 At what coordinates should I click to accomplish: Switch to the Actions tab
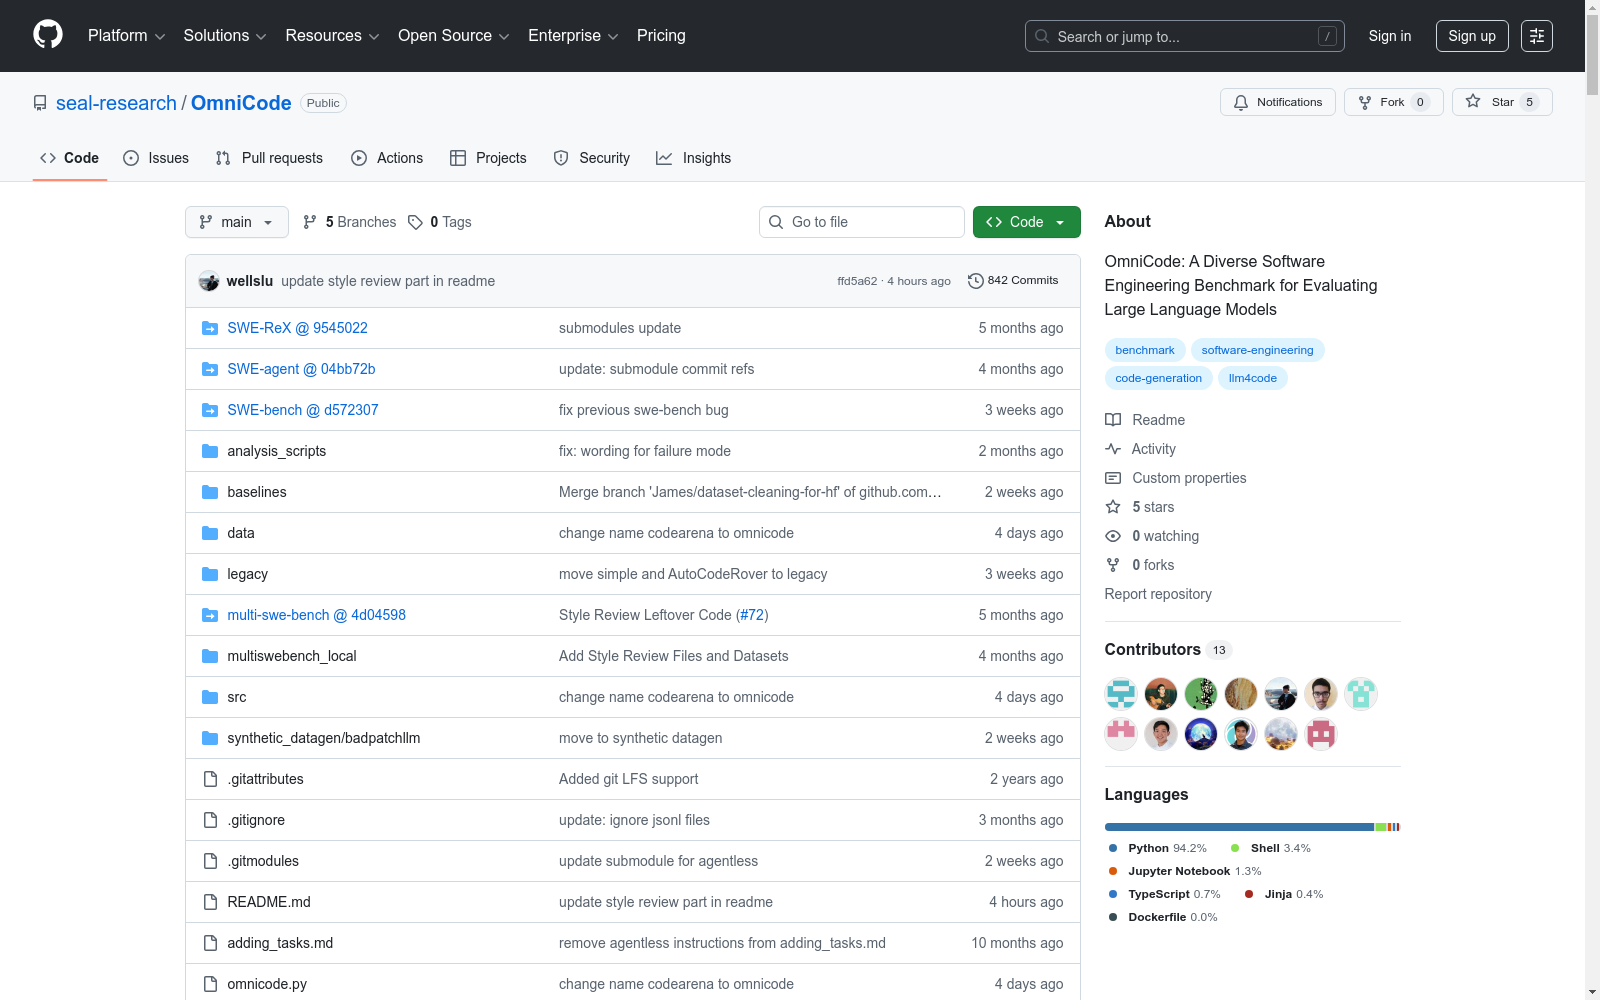coord(387,158)
